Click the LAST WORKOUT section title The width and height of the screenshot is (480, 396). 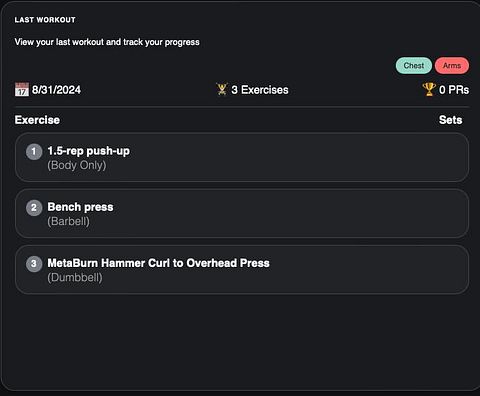click(x=45, y=20)
